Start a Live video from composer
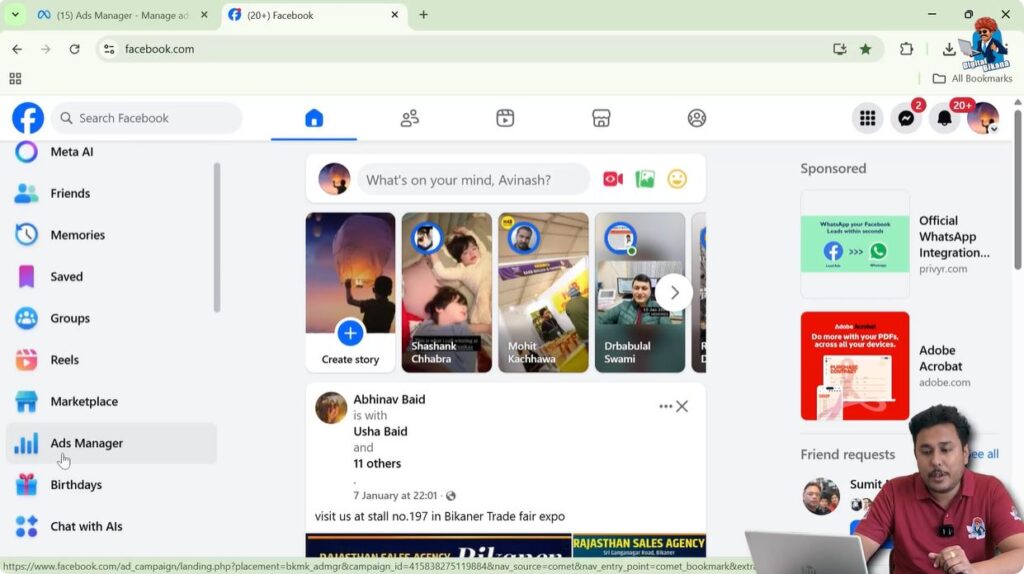 pyautogui.click(x=613, y=179)
